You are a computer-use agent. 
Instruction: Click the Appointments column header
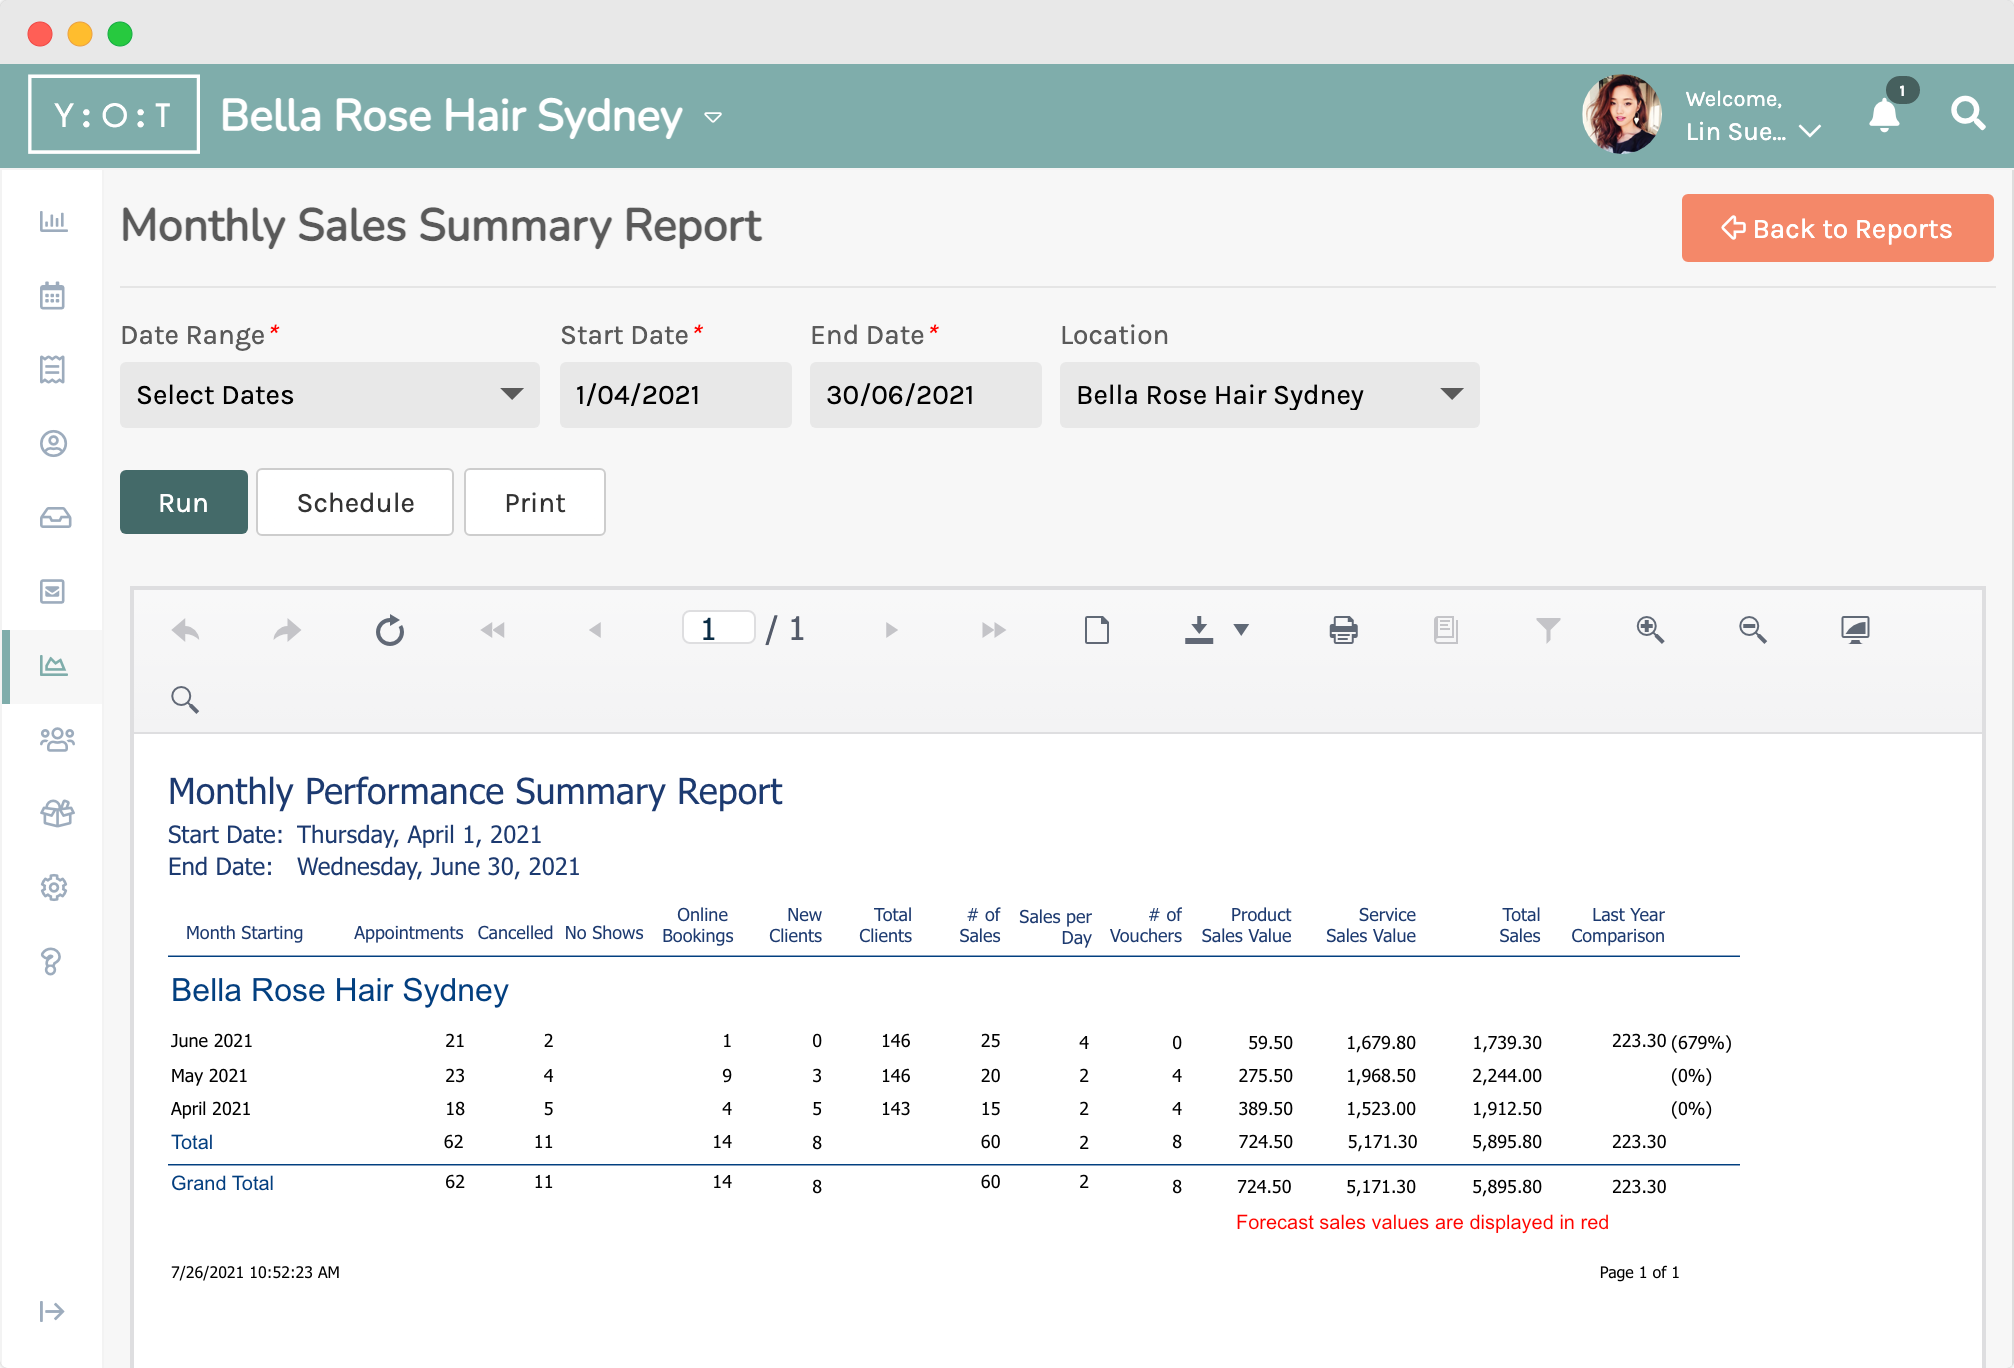point(408,933)
